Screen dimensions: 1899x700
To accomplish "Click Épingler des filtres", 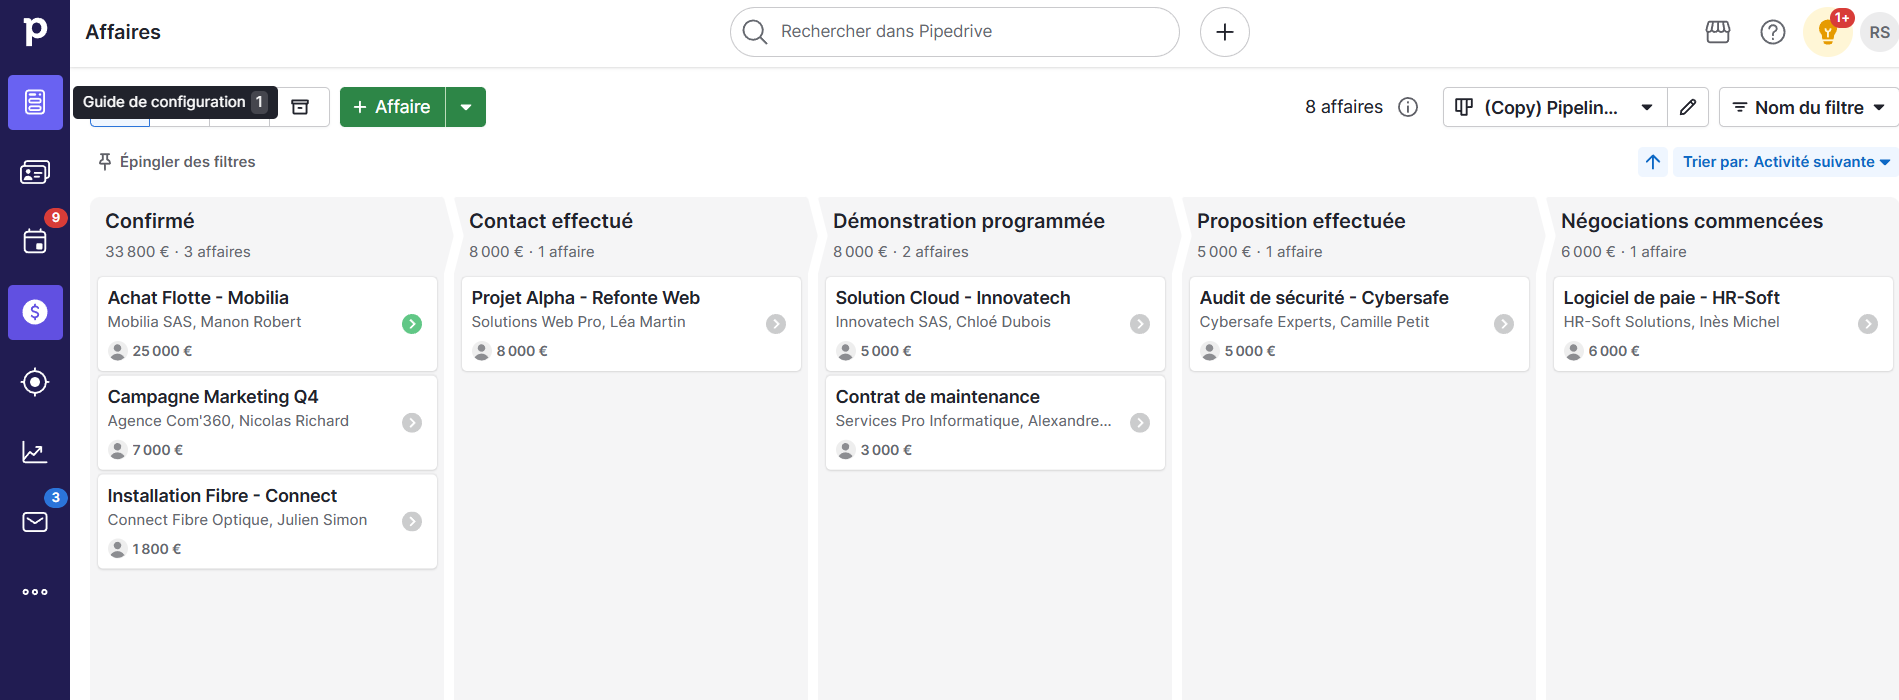I will [176, 162].
